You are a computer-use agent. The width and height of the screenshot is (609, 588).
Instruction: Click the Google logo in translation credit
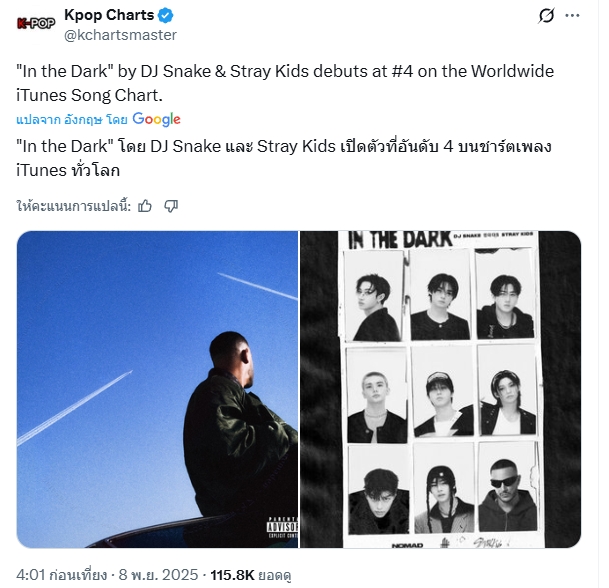coord(157,119)
